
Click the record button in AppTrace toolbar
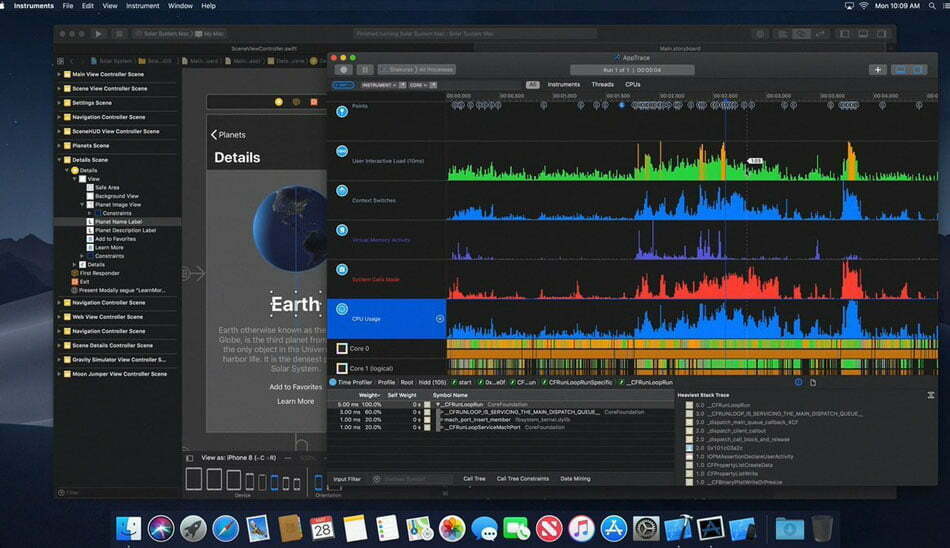344,70
